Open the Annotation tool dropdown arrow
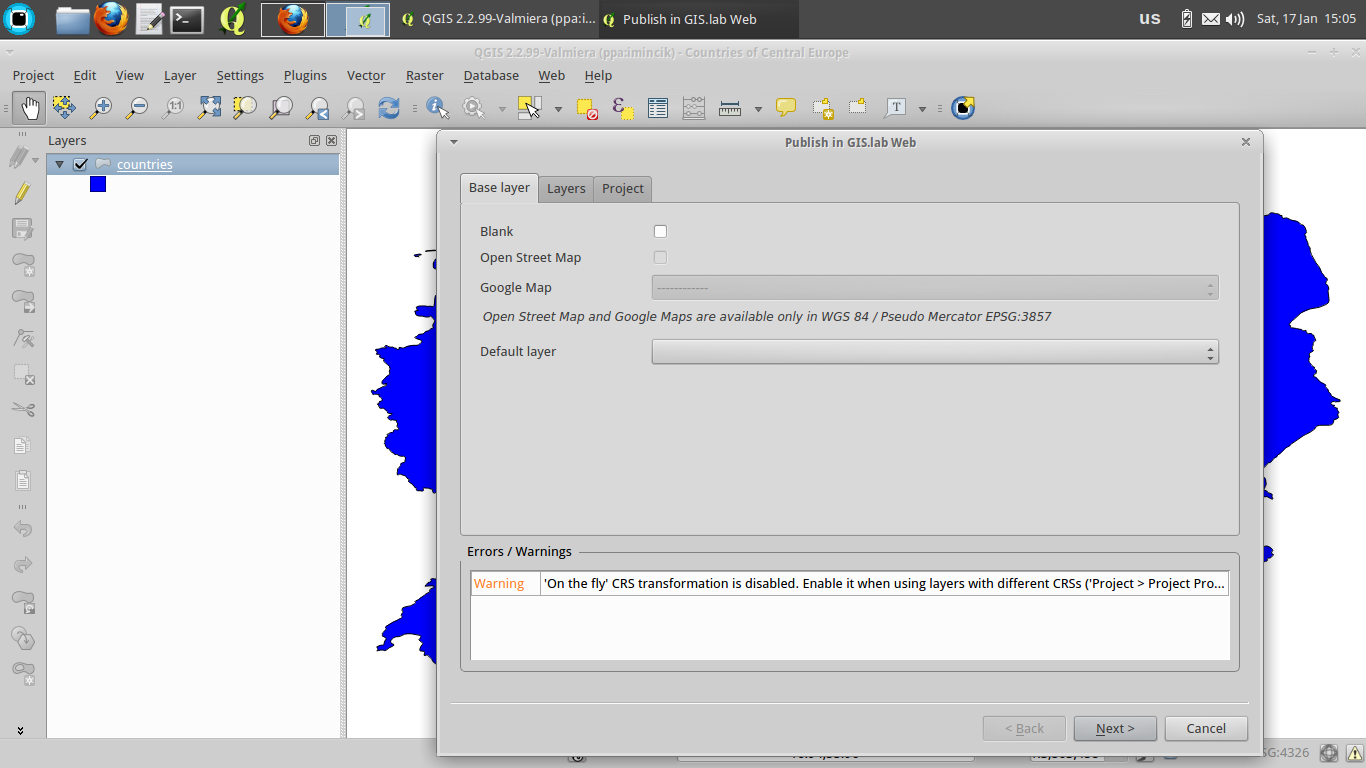This screenshot has height=768, width=1366. tap(922, 108)
